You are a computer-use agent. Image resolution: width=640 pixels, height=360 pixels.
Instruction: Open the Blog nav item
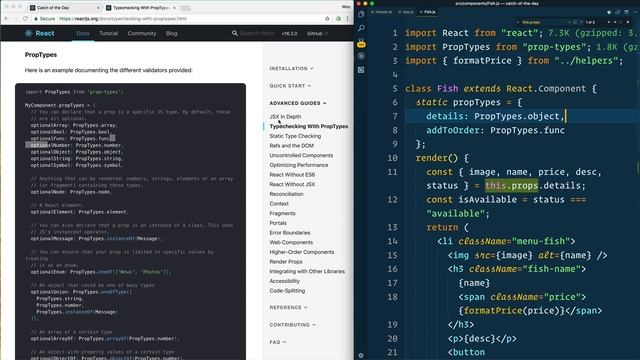click(x=171, y=33)
